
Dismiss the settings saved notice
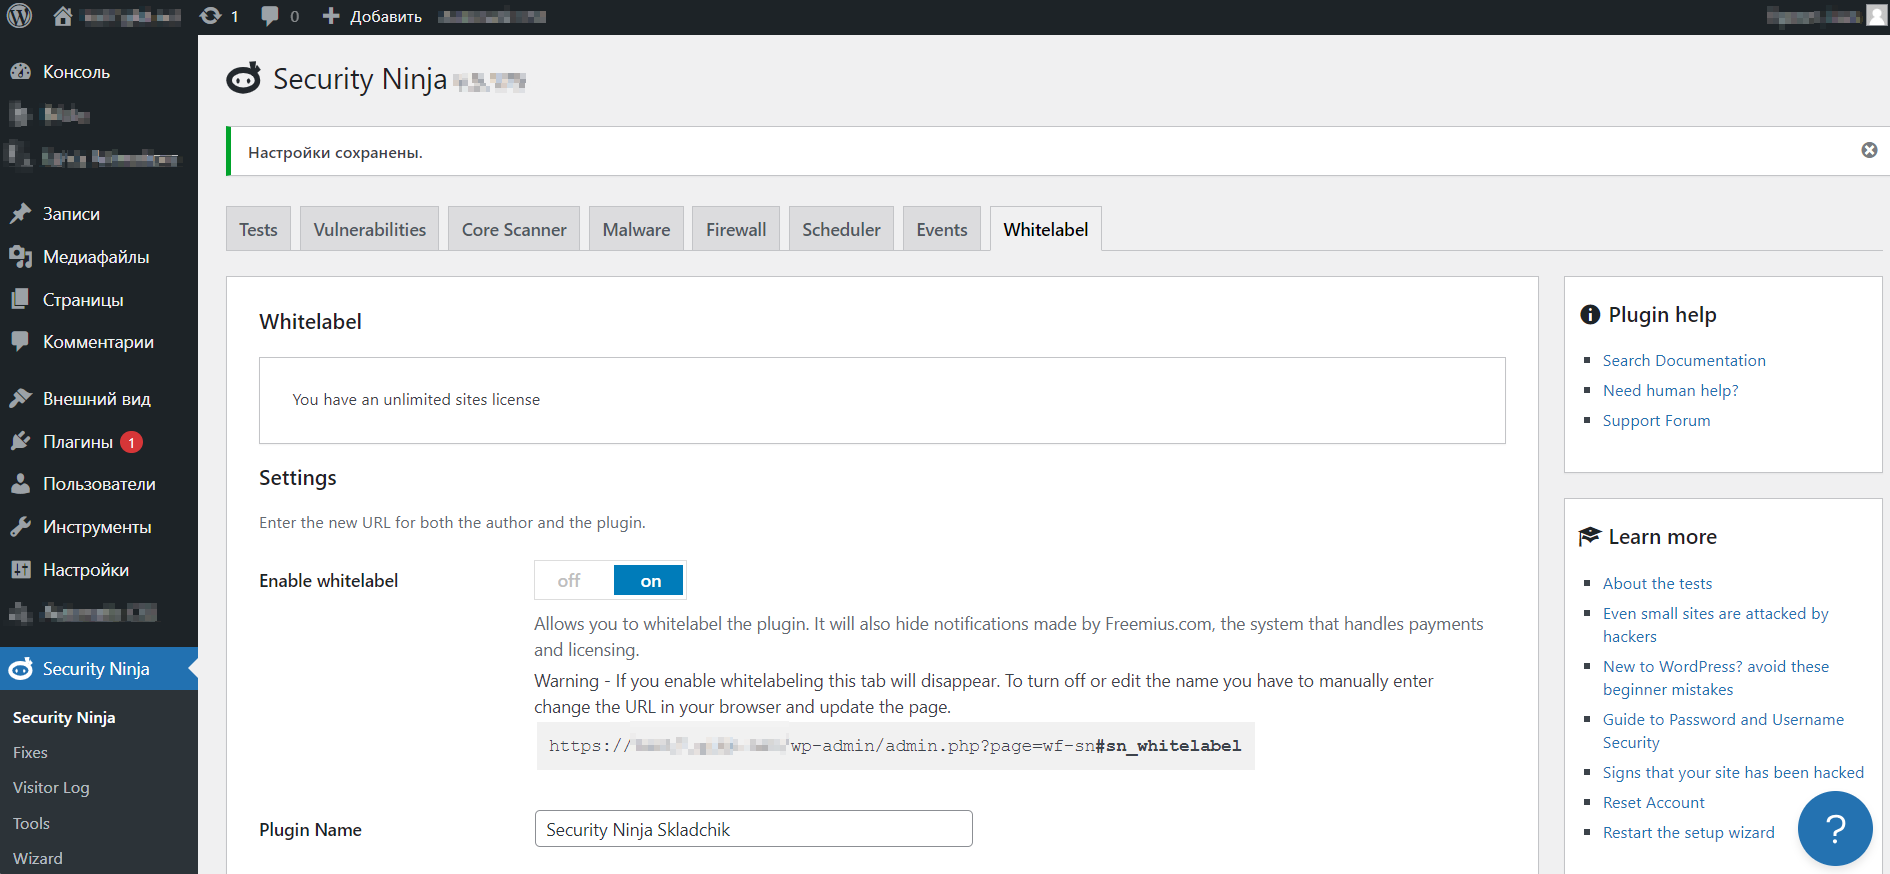(1868, 150)
